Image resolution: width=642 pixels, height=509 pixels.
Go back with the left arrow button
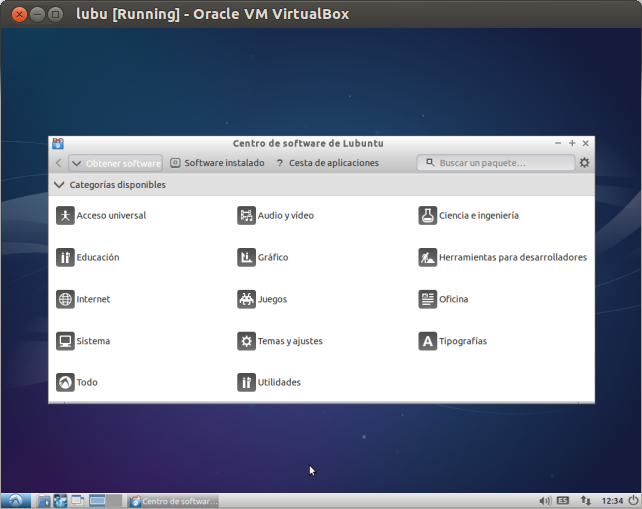point(58,163)
